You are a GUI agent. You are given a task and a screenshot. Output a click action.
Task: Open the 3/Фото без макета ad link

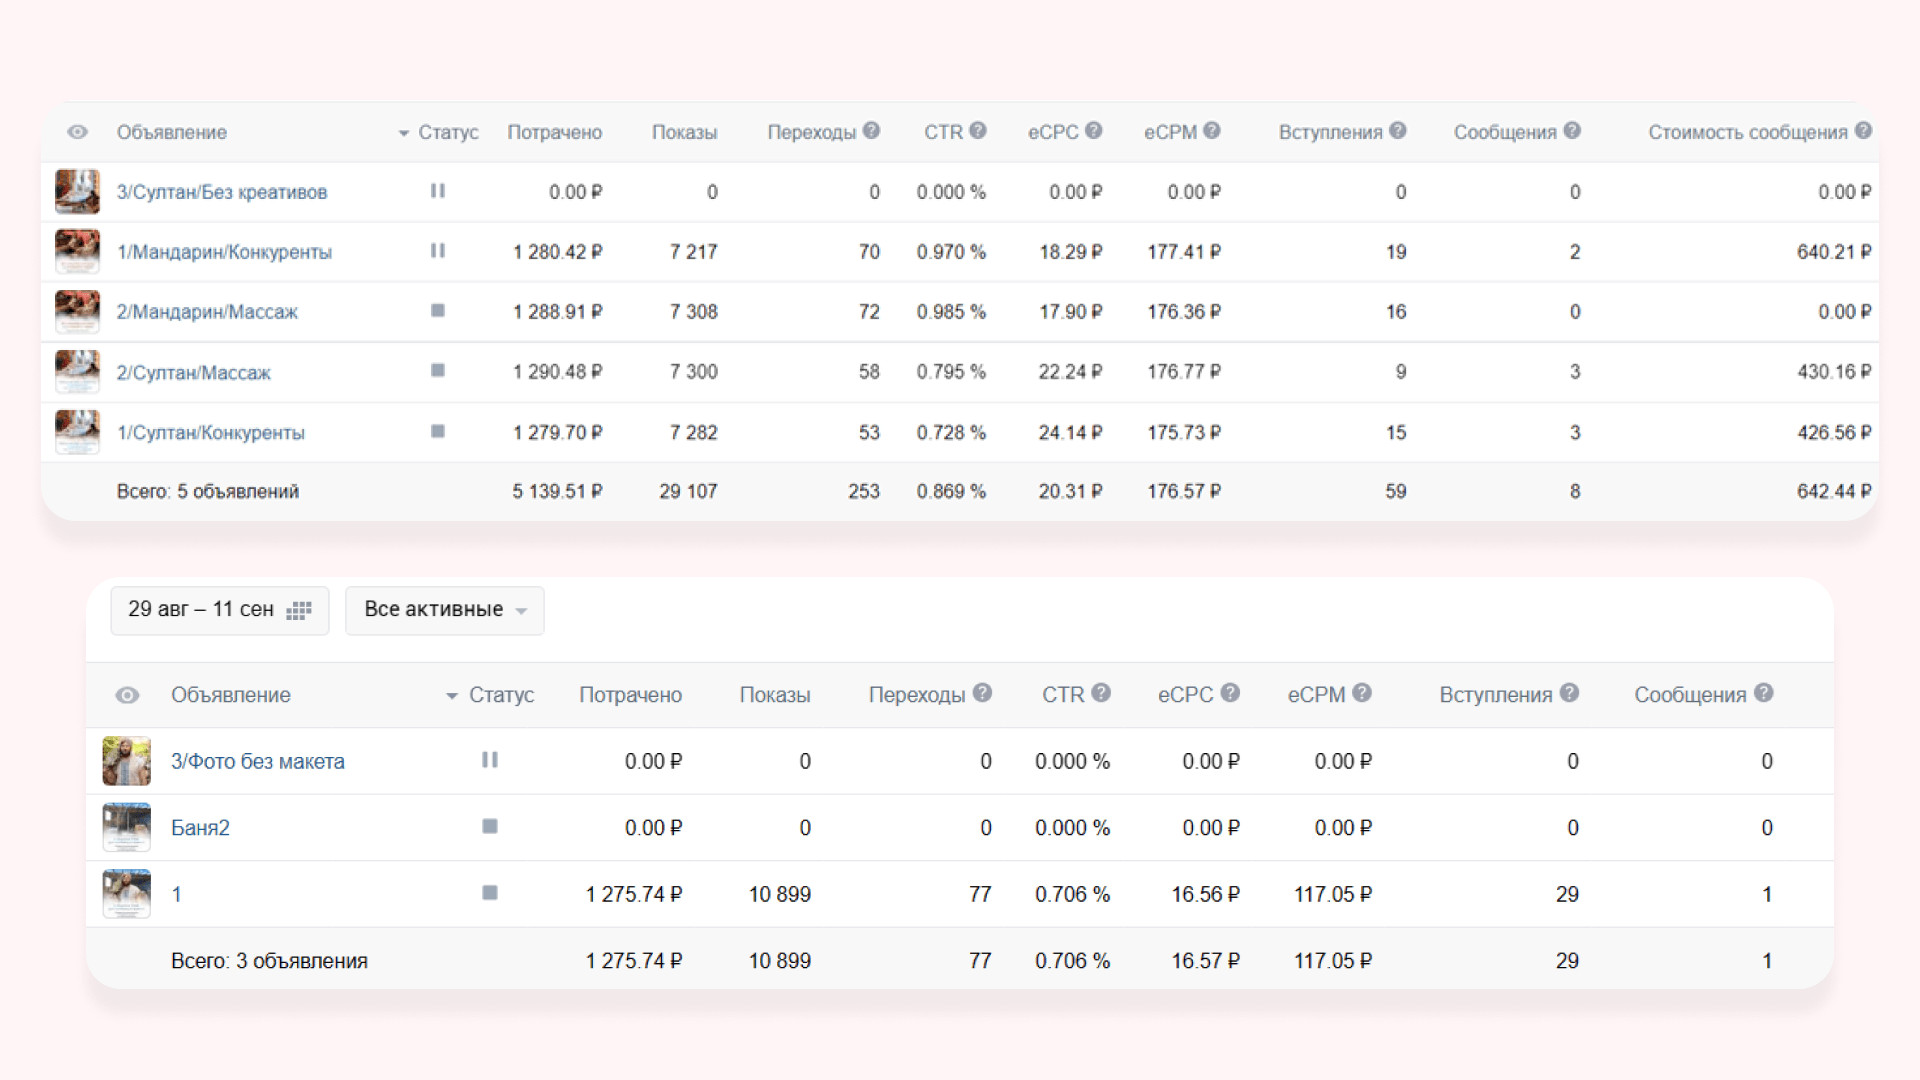[x=257, y=761]
